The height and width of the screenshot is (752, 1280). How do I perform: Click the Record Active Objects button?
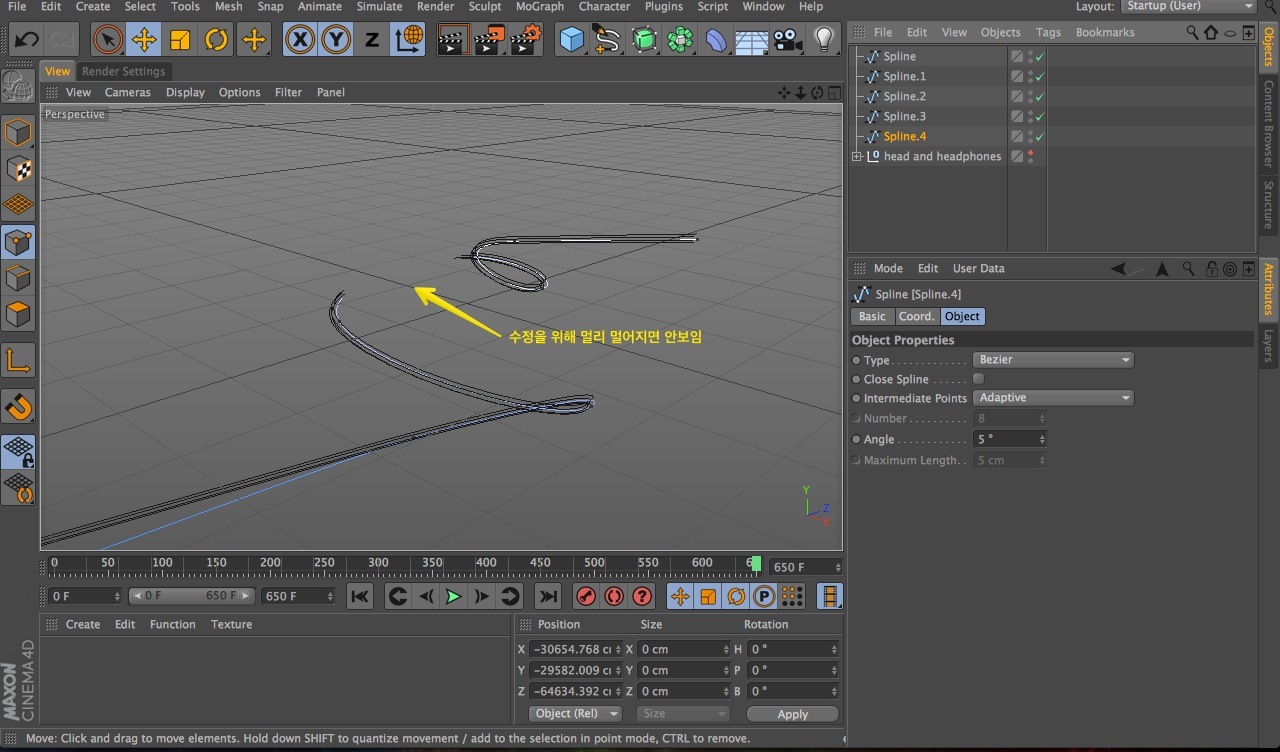click(x=586, y=596)
